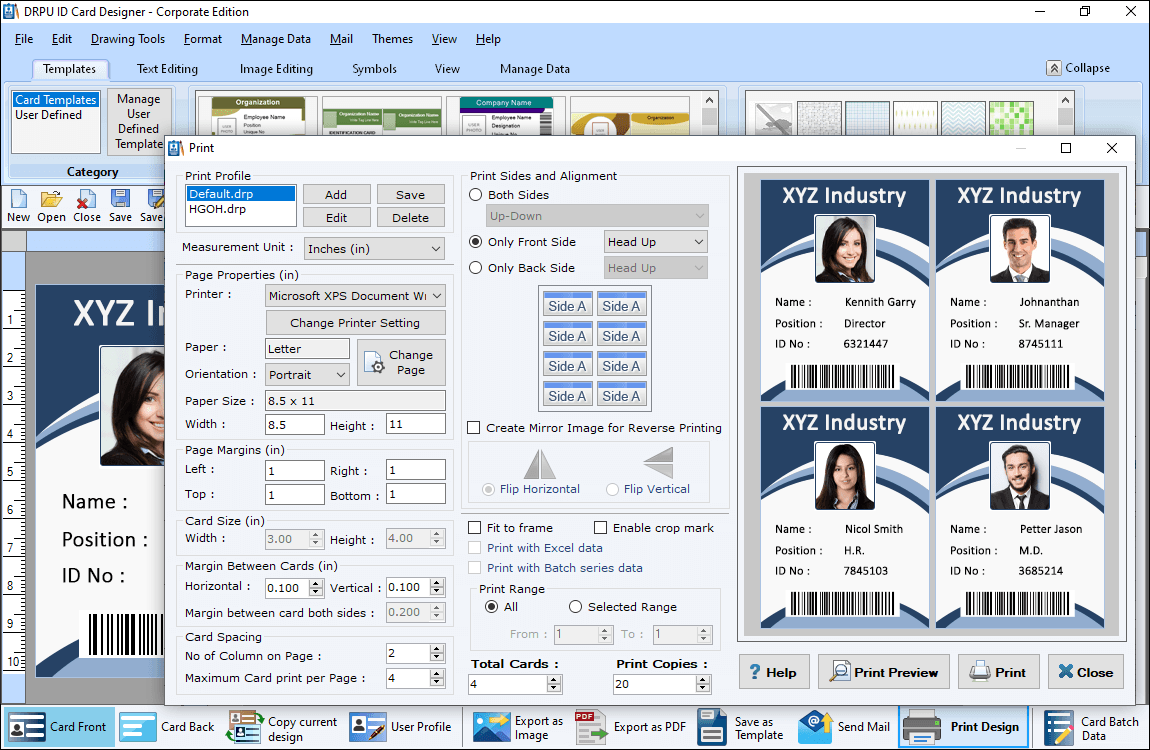1150x750 pixels.
Task: Click the Add profile button
Action: [x=337, y=194]
